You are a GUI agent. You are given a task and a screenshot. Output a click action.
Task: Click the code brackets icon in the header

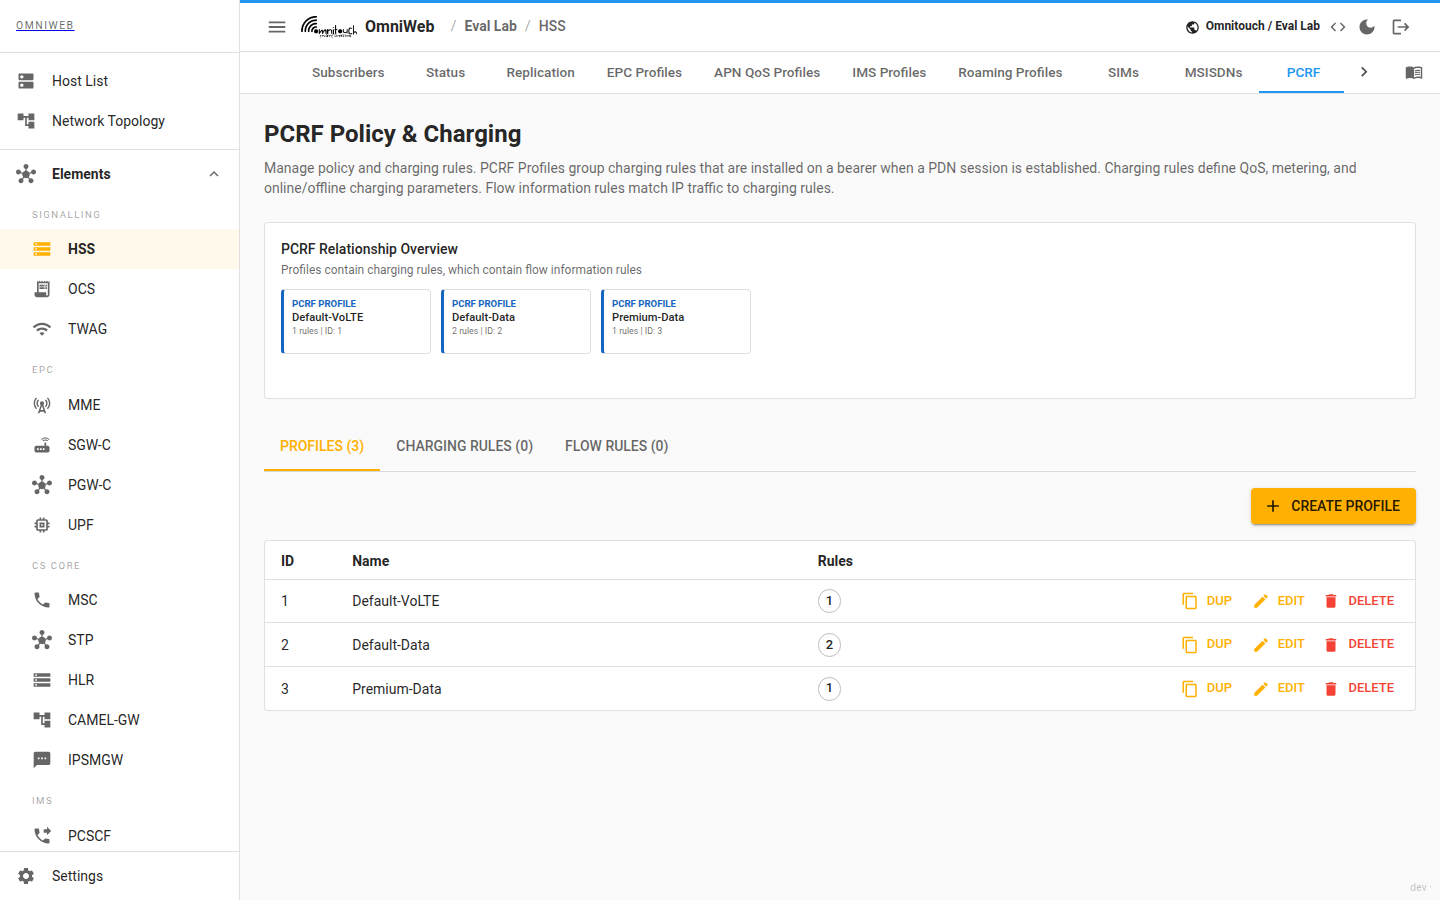(x=1338, y=27)
